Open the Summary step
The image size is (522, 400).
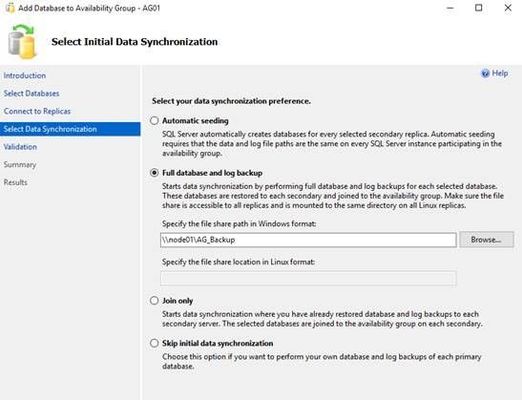click(x=20, y=165)
